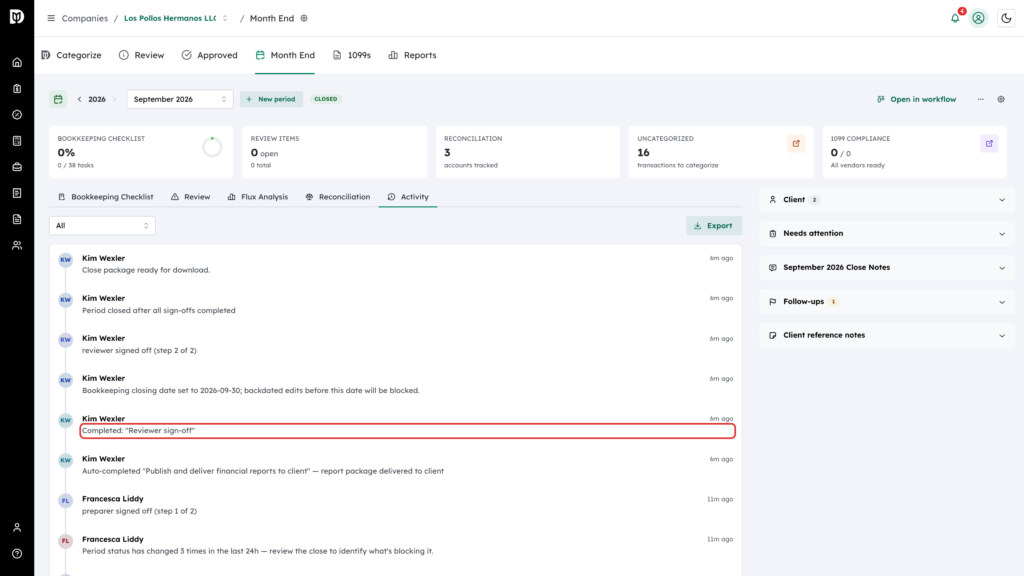Open the All activity filter dropdown

103,225
